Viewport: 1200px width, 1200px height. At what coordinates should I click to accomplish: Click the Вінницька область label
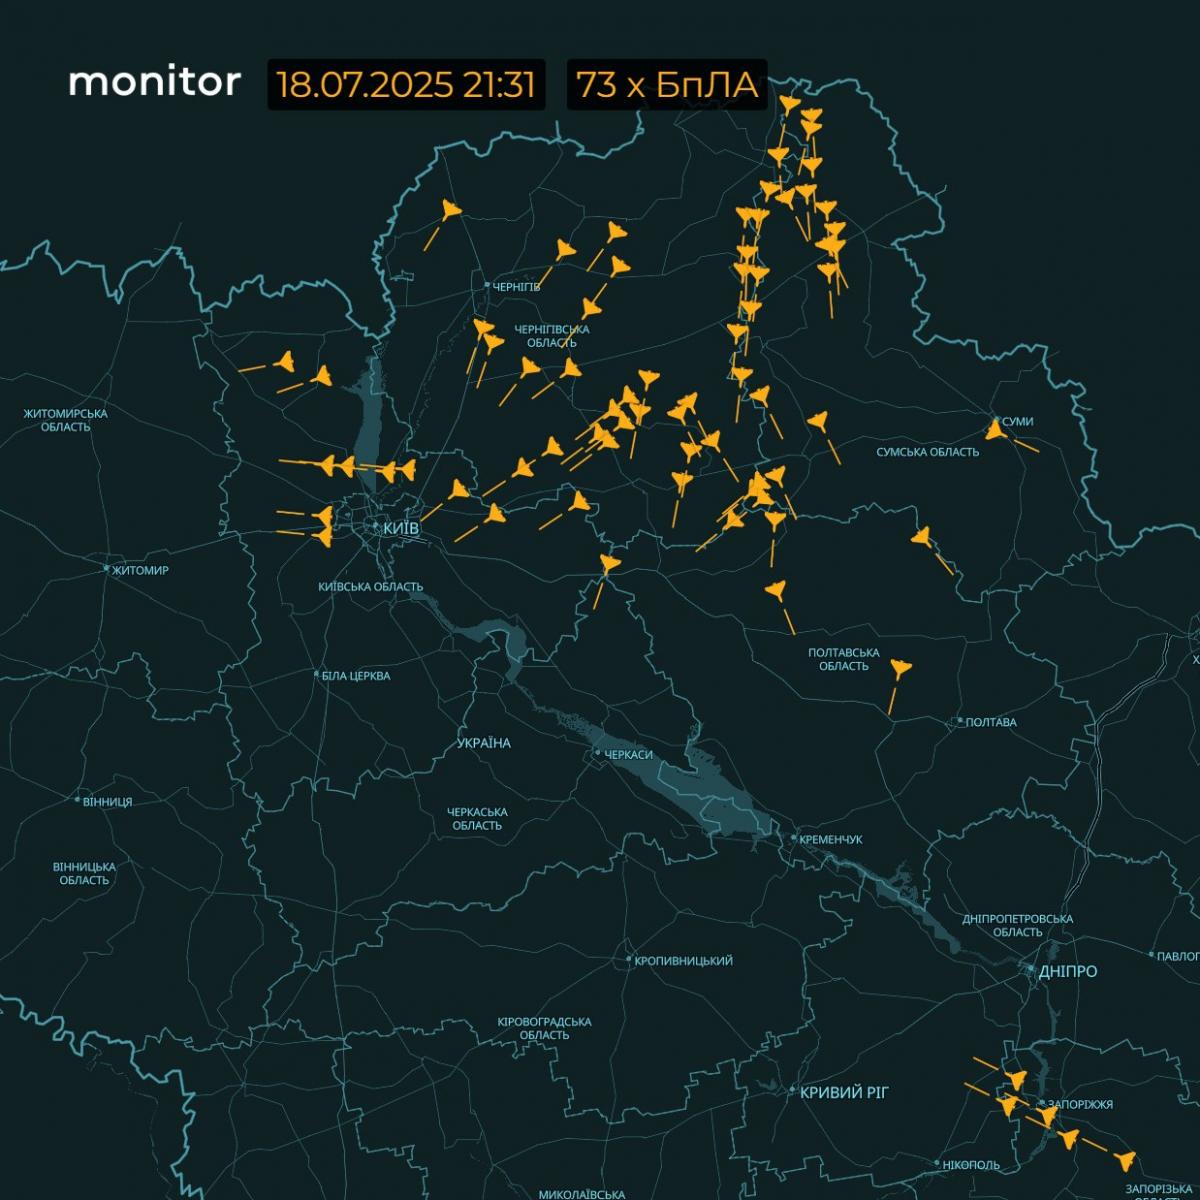pos(84,873)
